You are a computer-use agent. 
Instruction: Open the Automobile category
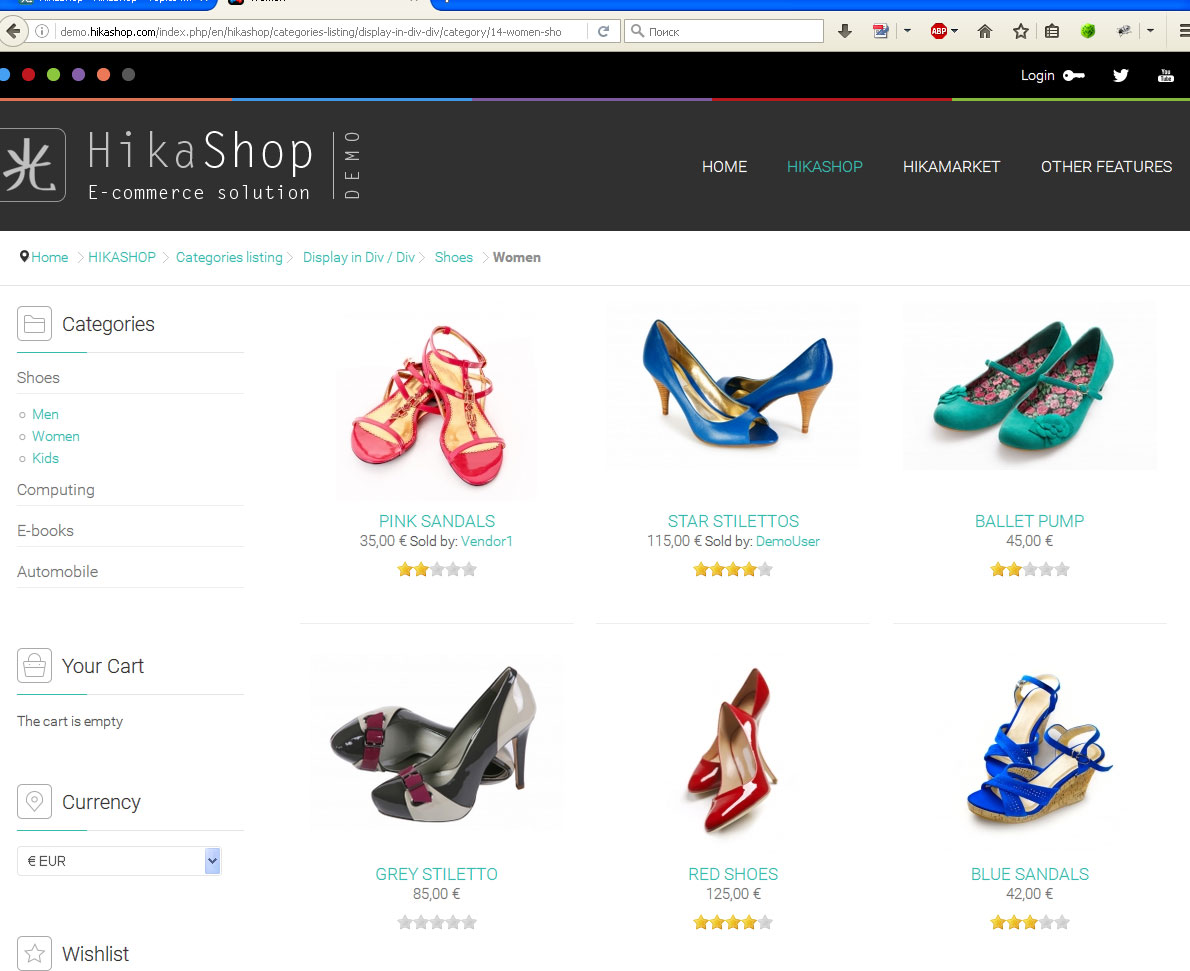(x=58, y=572)
